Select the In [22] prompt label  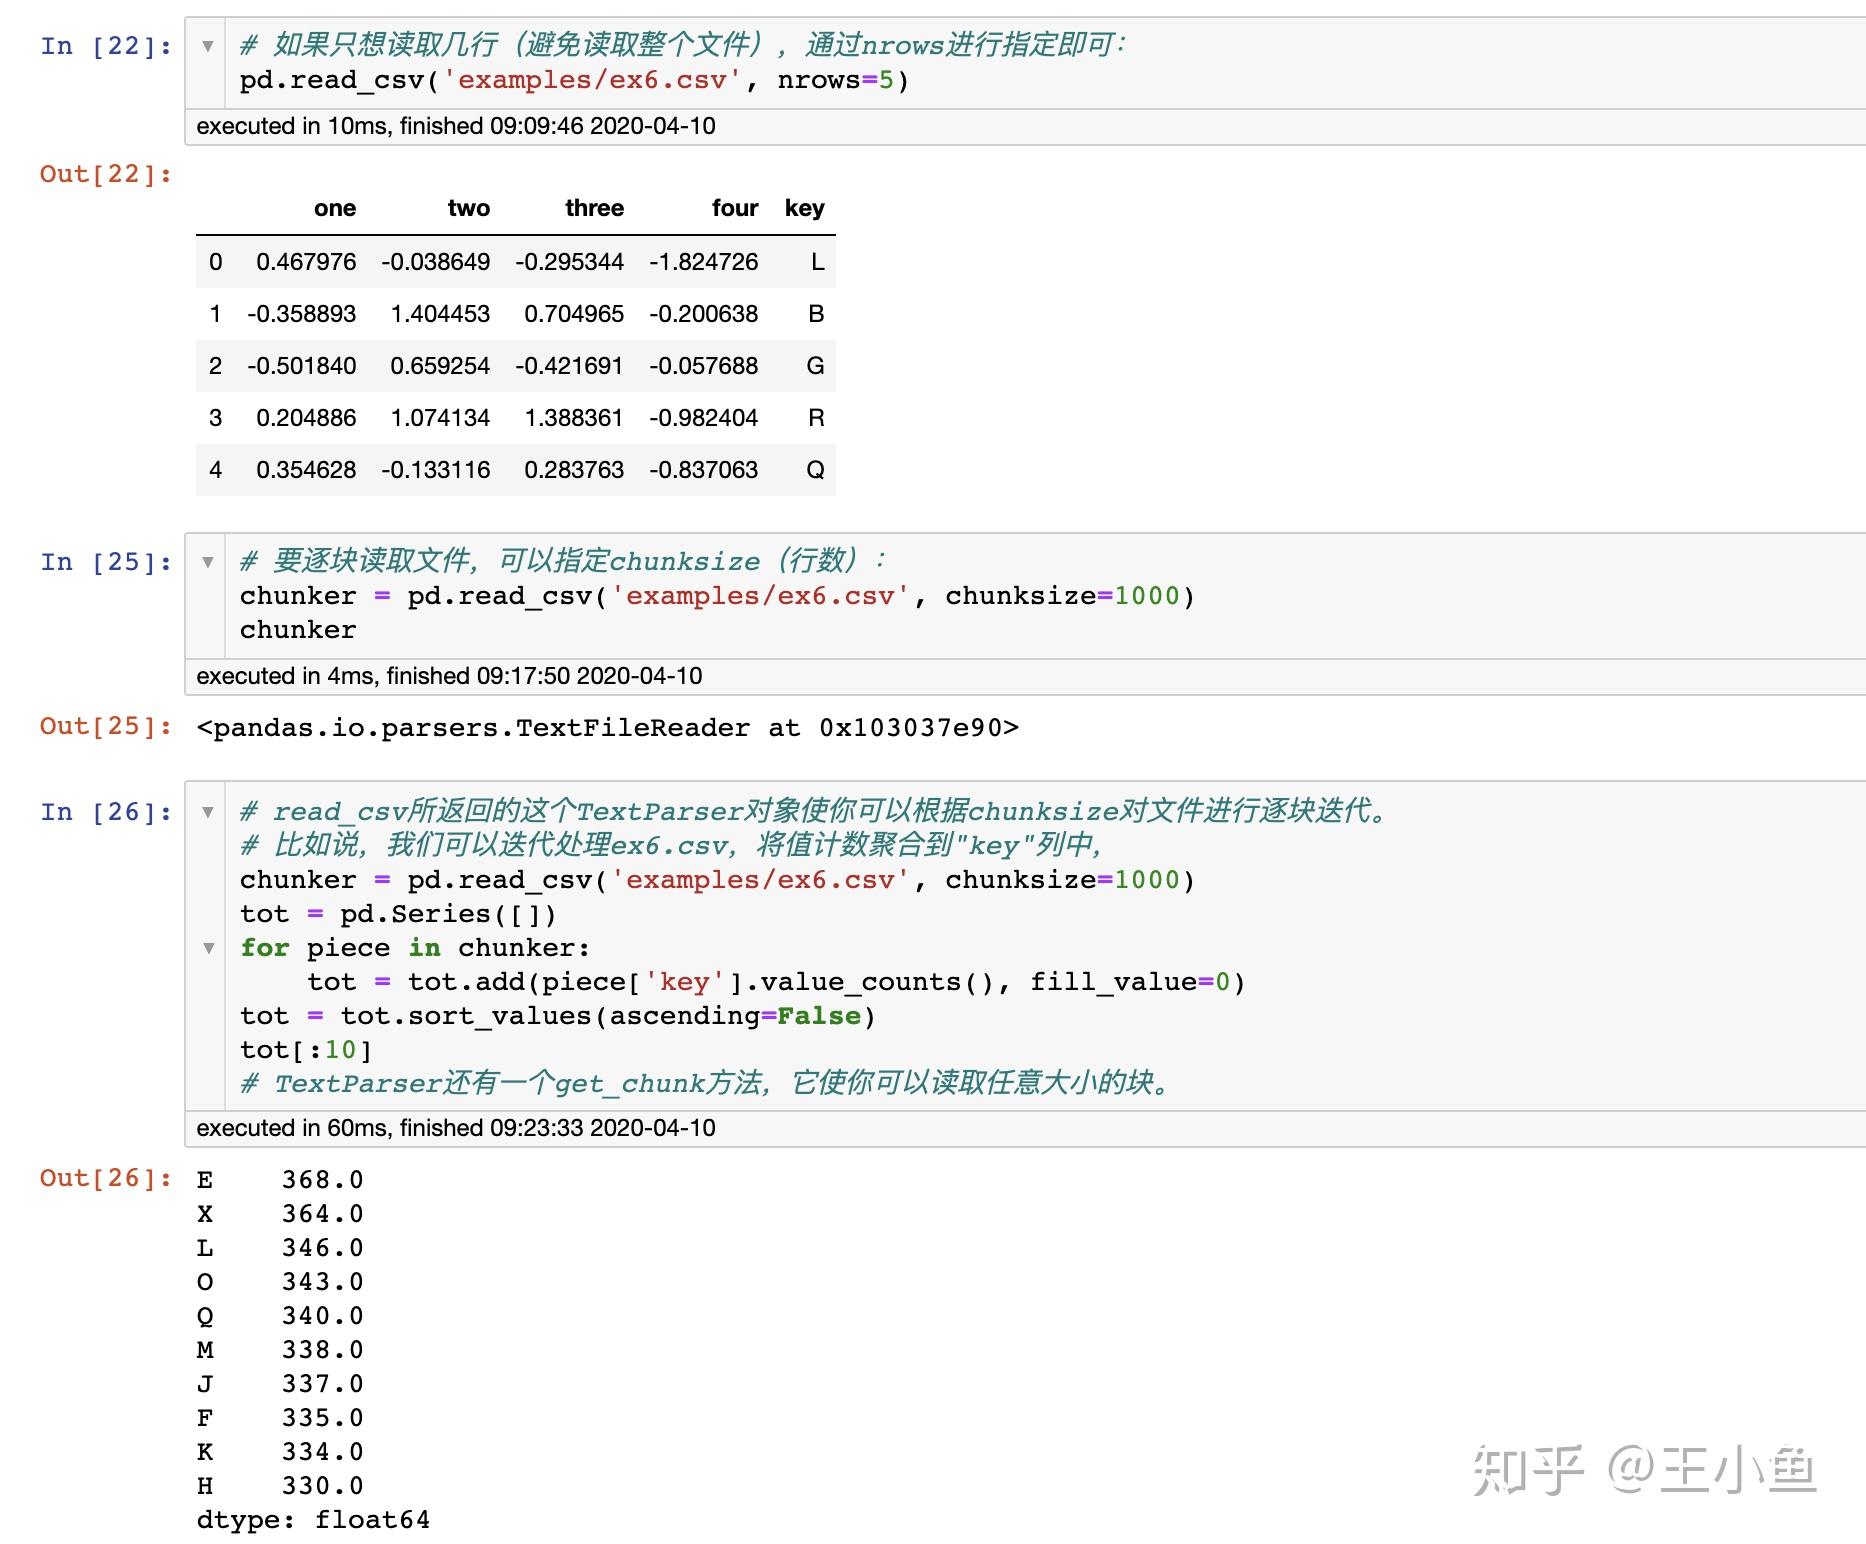[106, 46]
